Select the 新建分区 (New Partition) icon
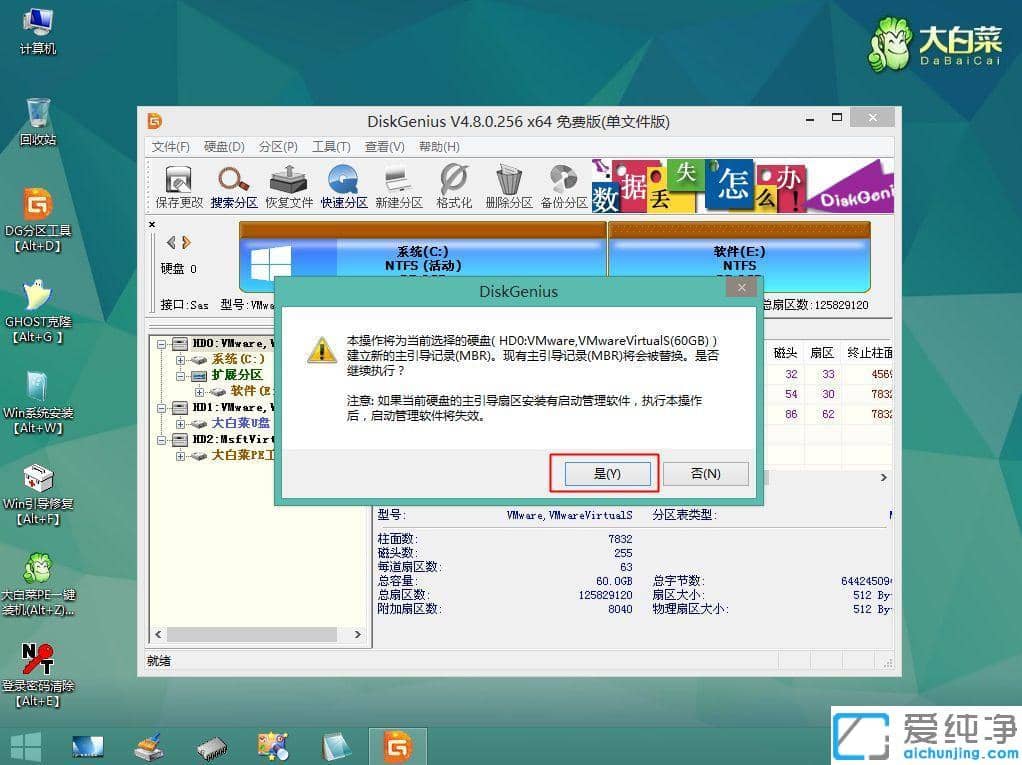 click(x=398, y=185)
